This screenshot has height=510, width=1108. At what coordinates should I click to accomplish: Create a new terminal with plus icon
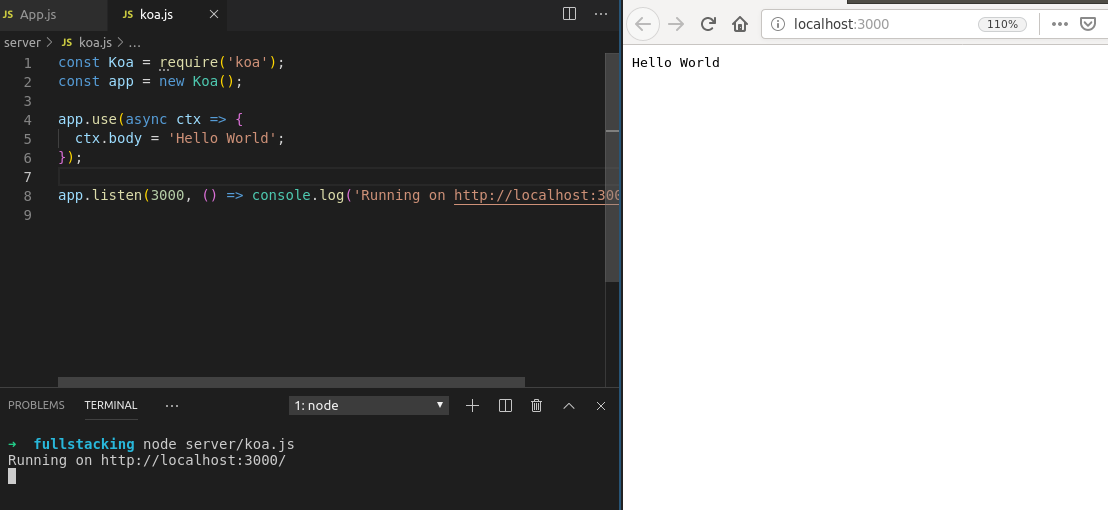click(473, 405)
